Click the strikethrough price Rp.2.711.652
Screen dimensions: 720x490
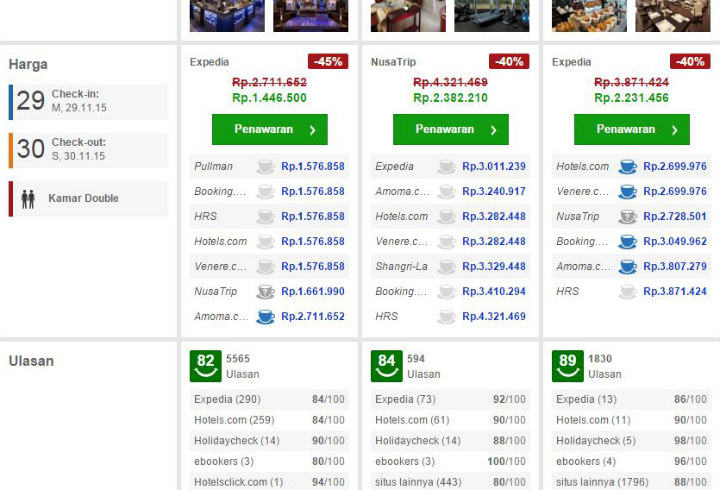pos(269,83)
